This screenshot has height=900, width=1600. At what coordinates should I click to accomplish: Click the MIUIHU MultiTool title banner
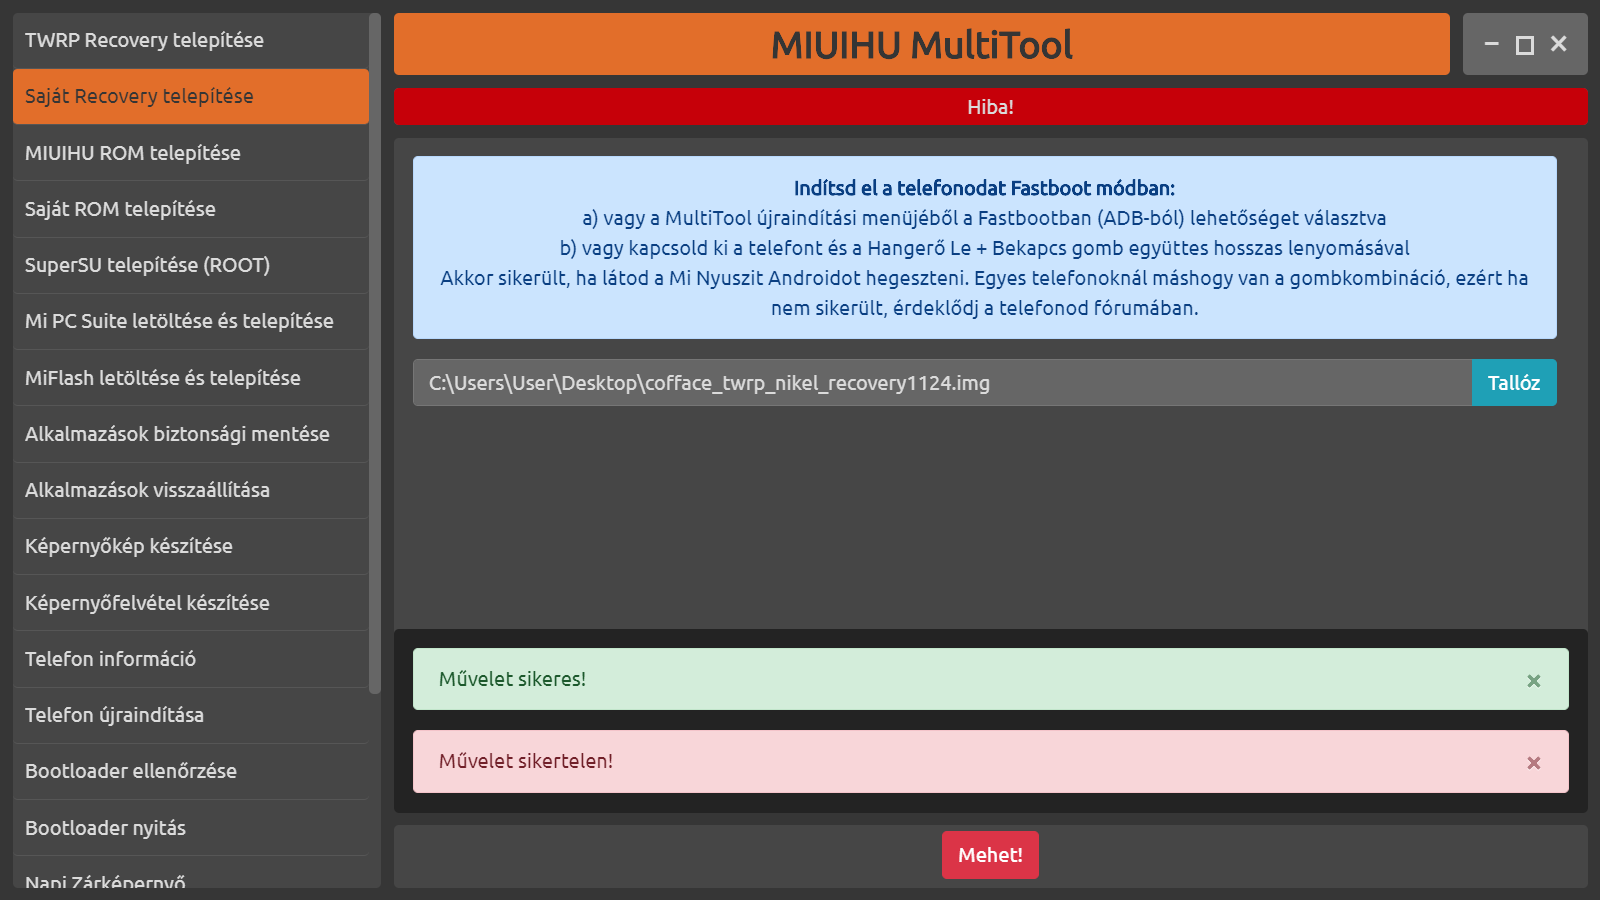(x=922, y=44)
